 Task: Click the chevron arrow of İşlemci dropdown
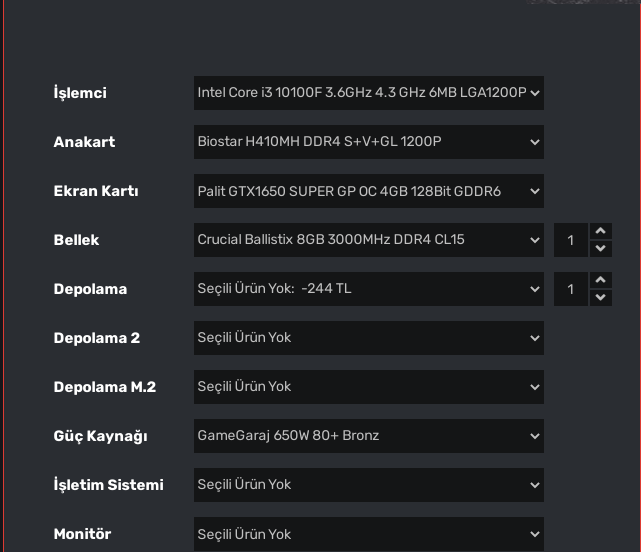point(535,93)
